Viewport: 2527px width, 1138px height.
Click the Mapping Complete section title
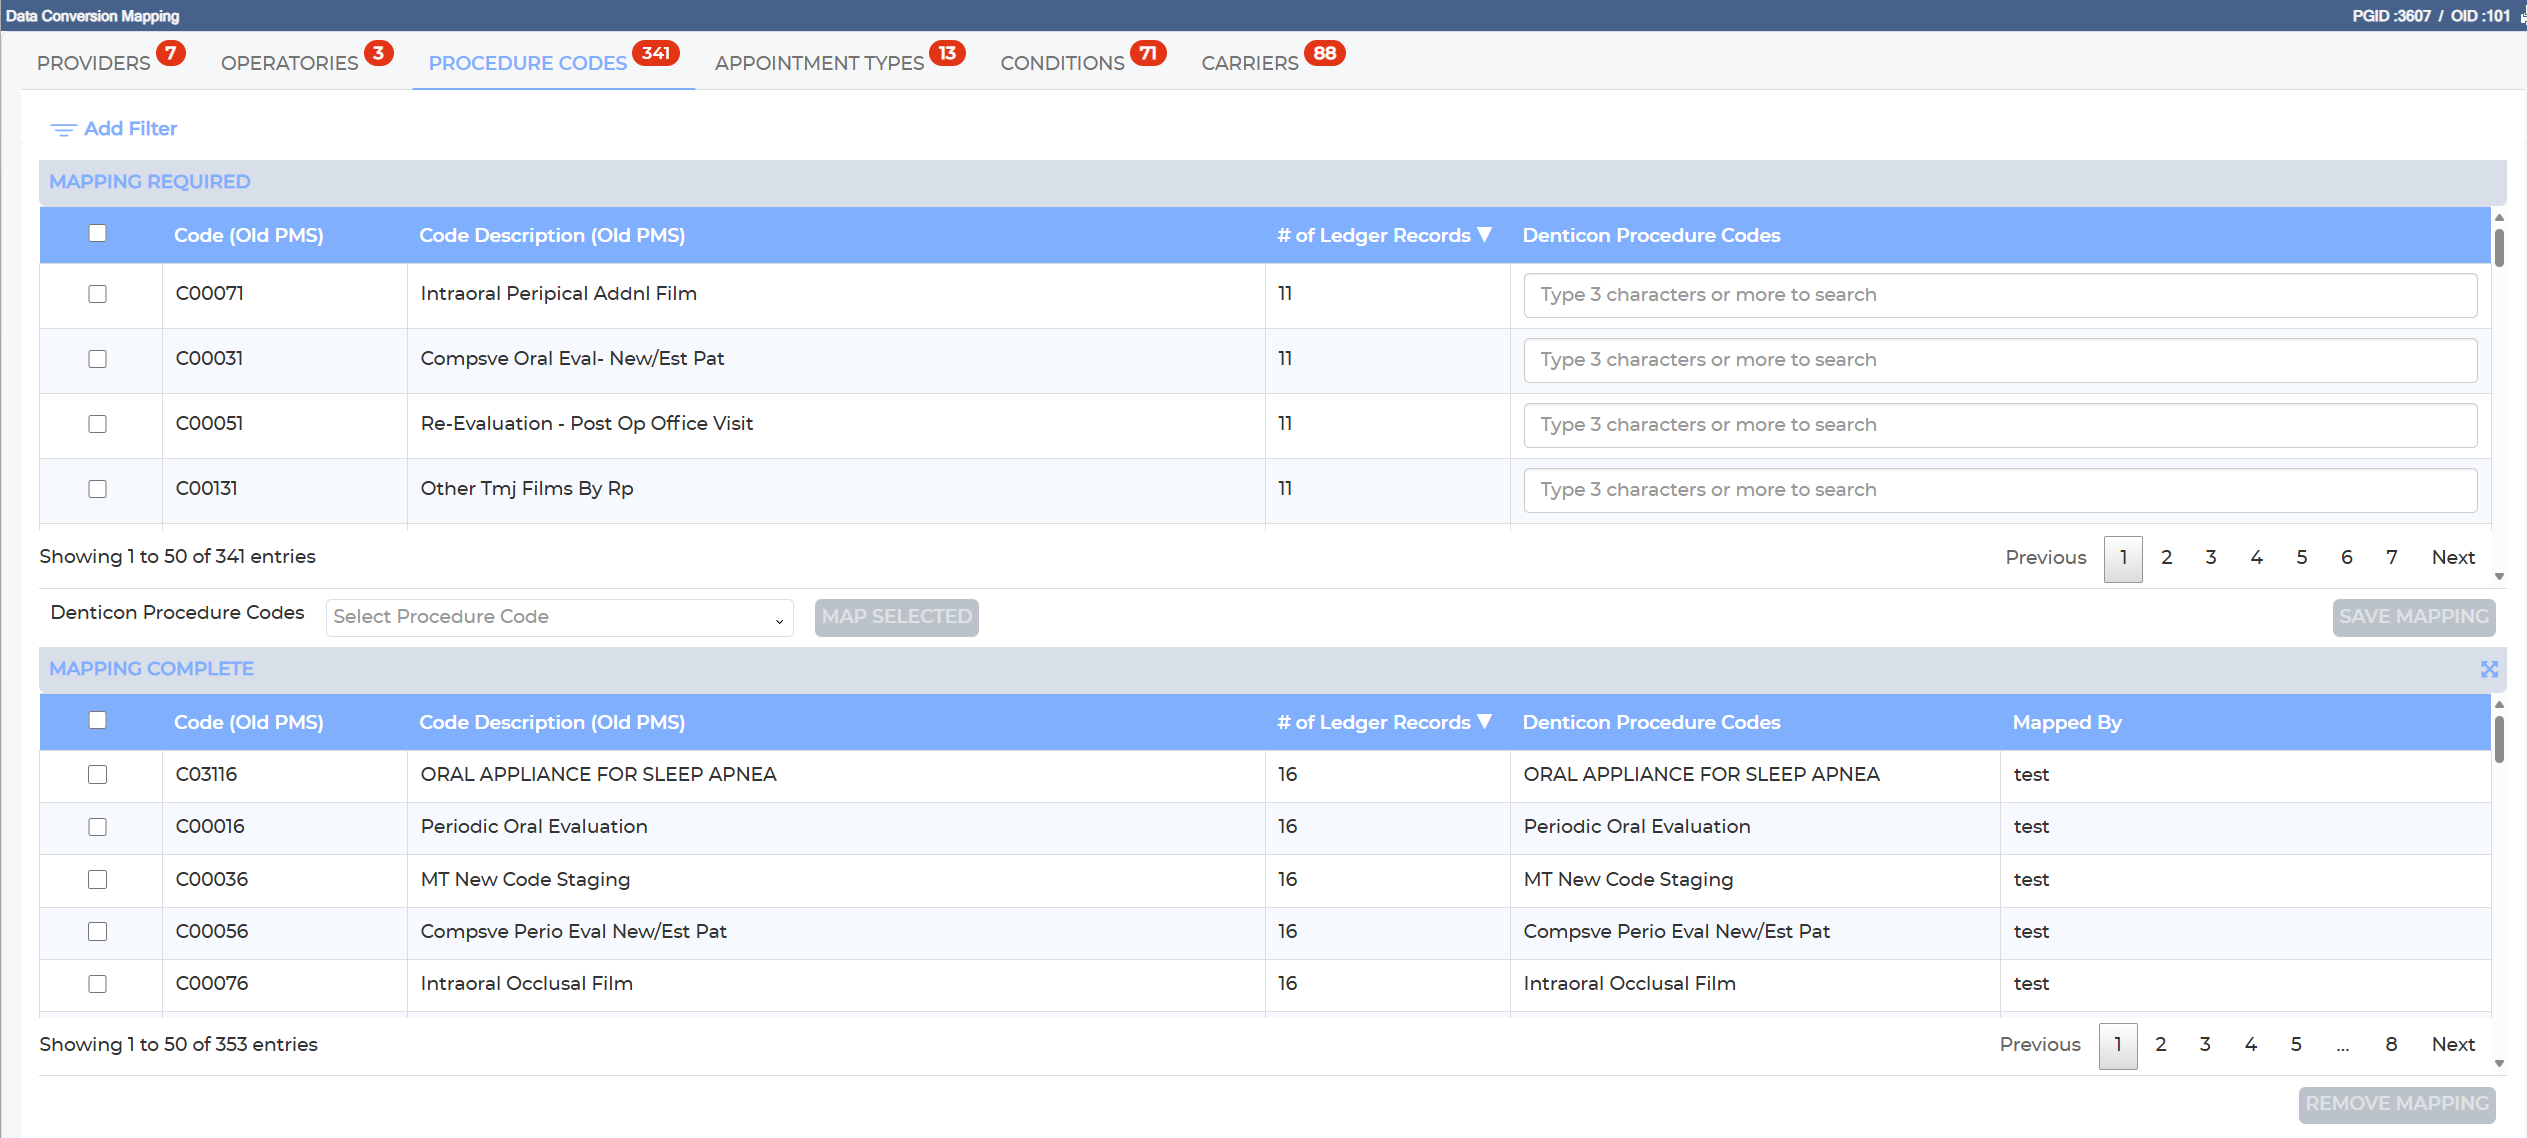pos(151,669)
